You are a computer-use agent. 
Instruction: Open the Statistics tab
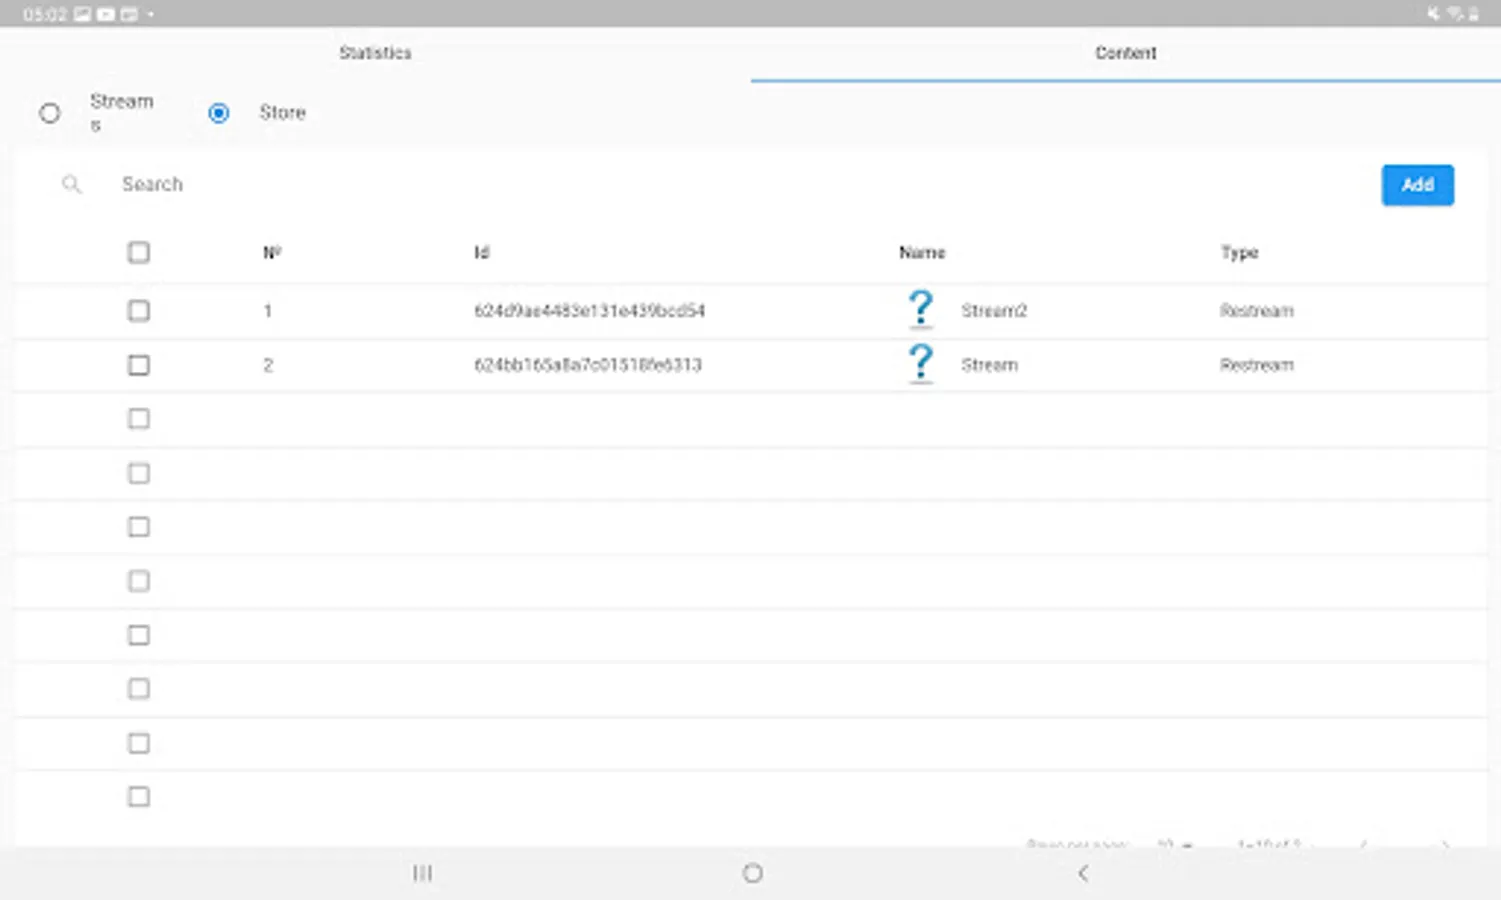[x=375, y=53]
